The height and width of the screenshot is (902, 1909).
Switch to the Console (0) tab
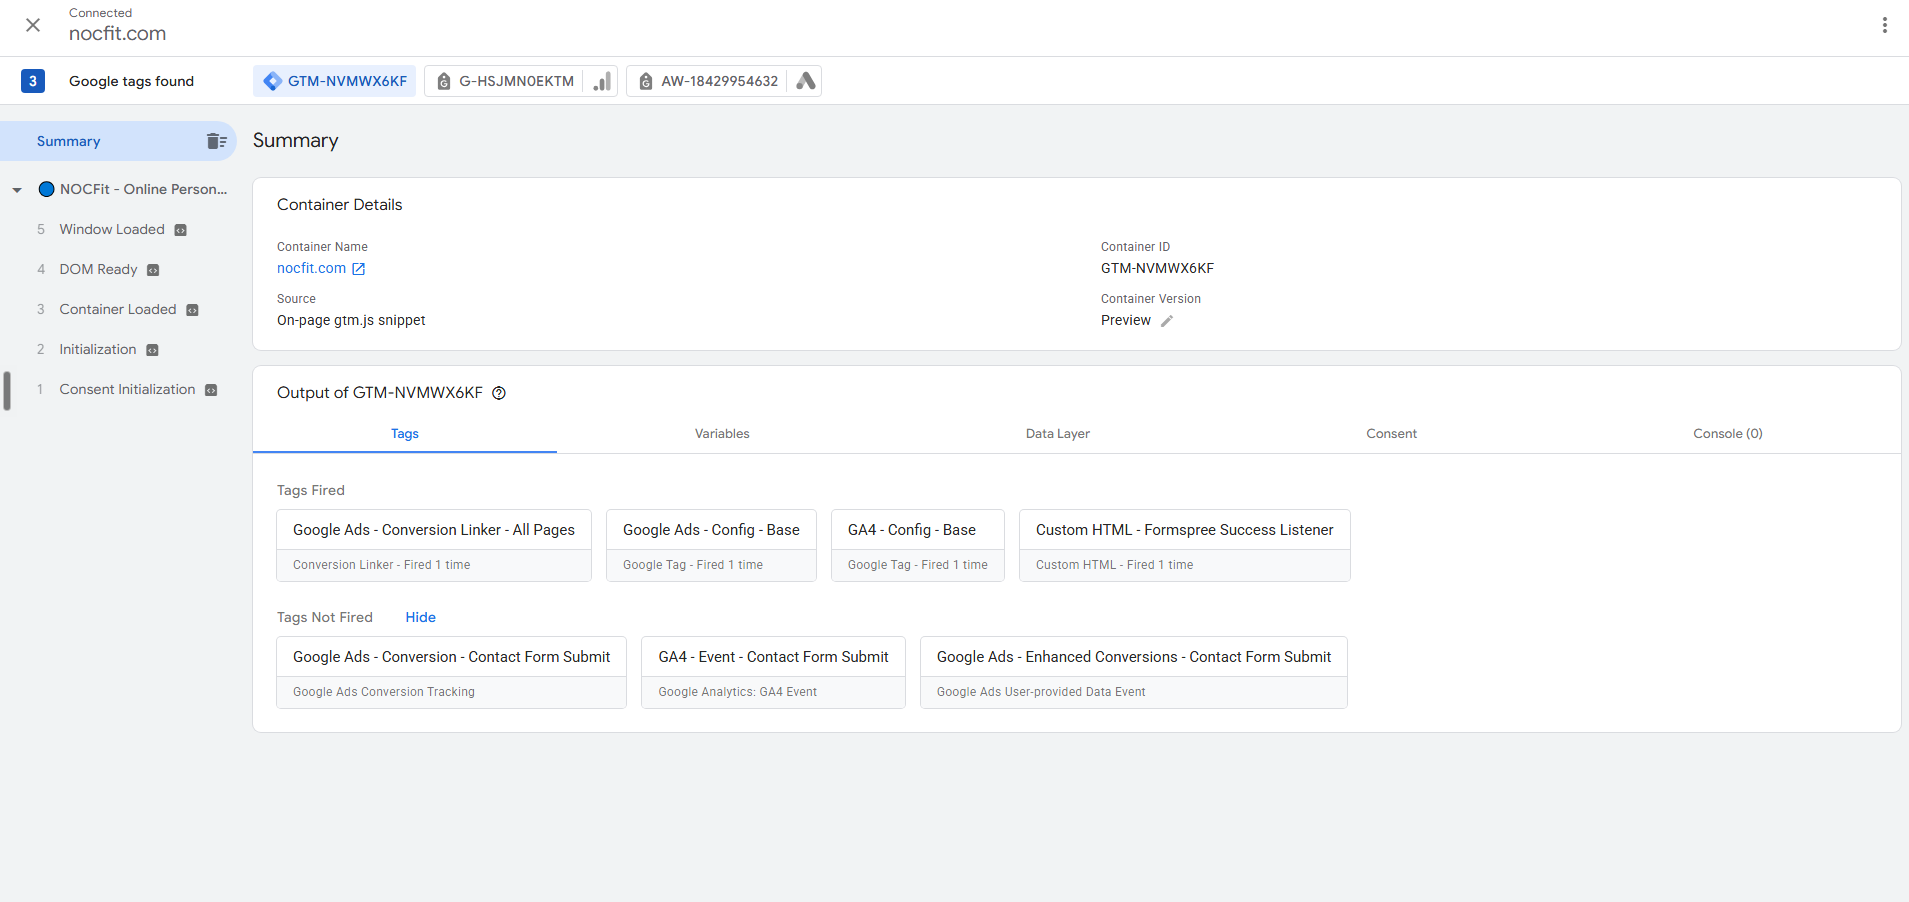1727,433
